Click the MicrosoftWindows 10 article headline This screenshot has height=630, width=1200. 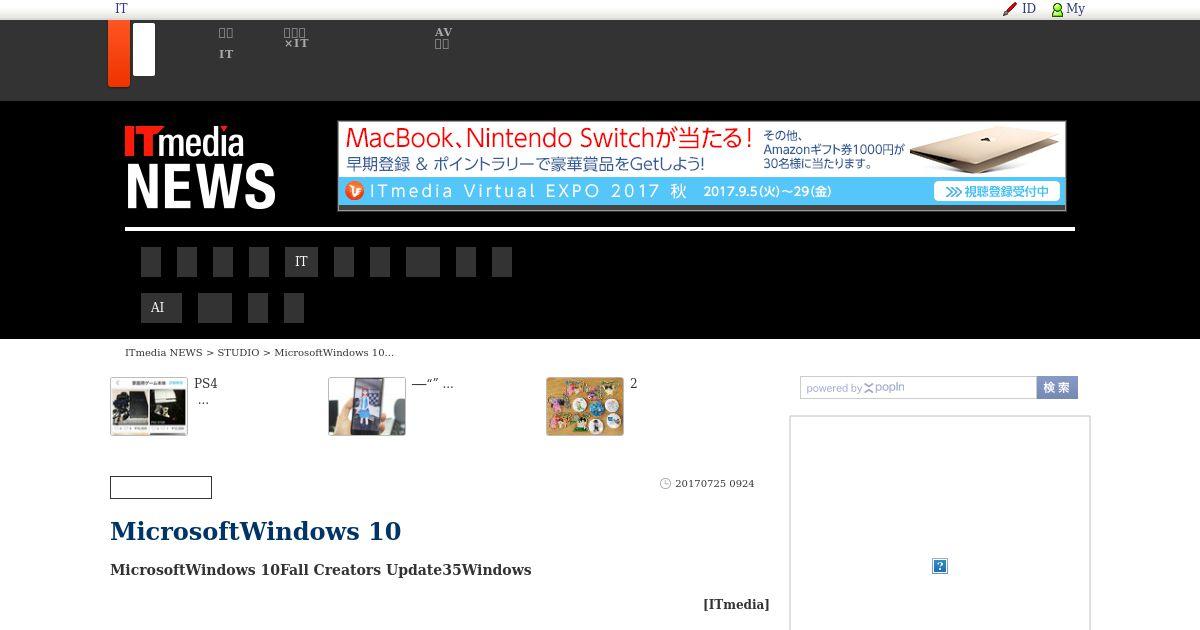coord(256,531)
